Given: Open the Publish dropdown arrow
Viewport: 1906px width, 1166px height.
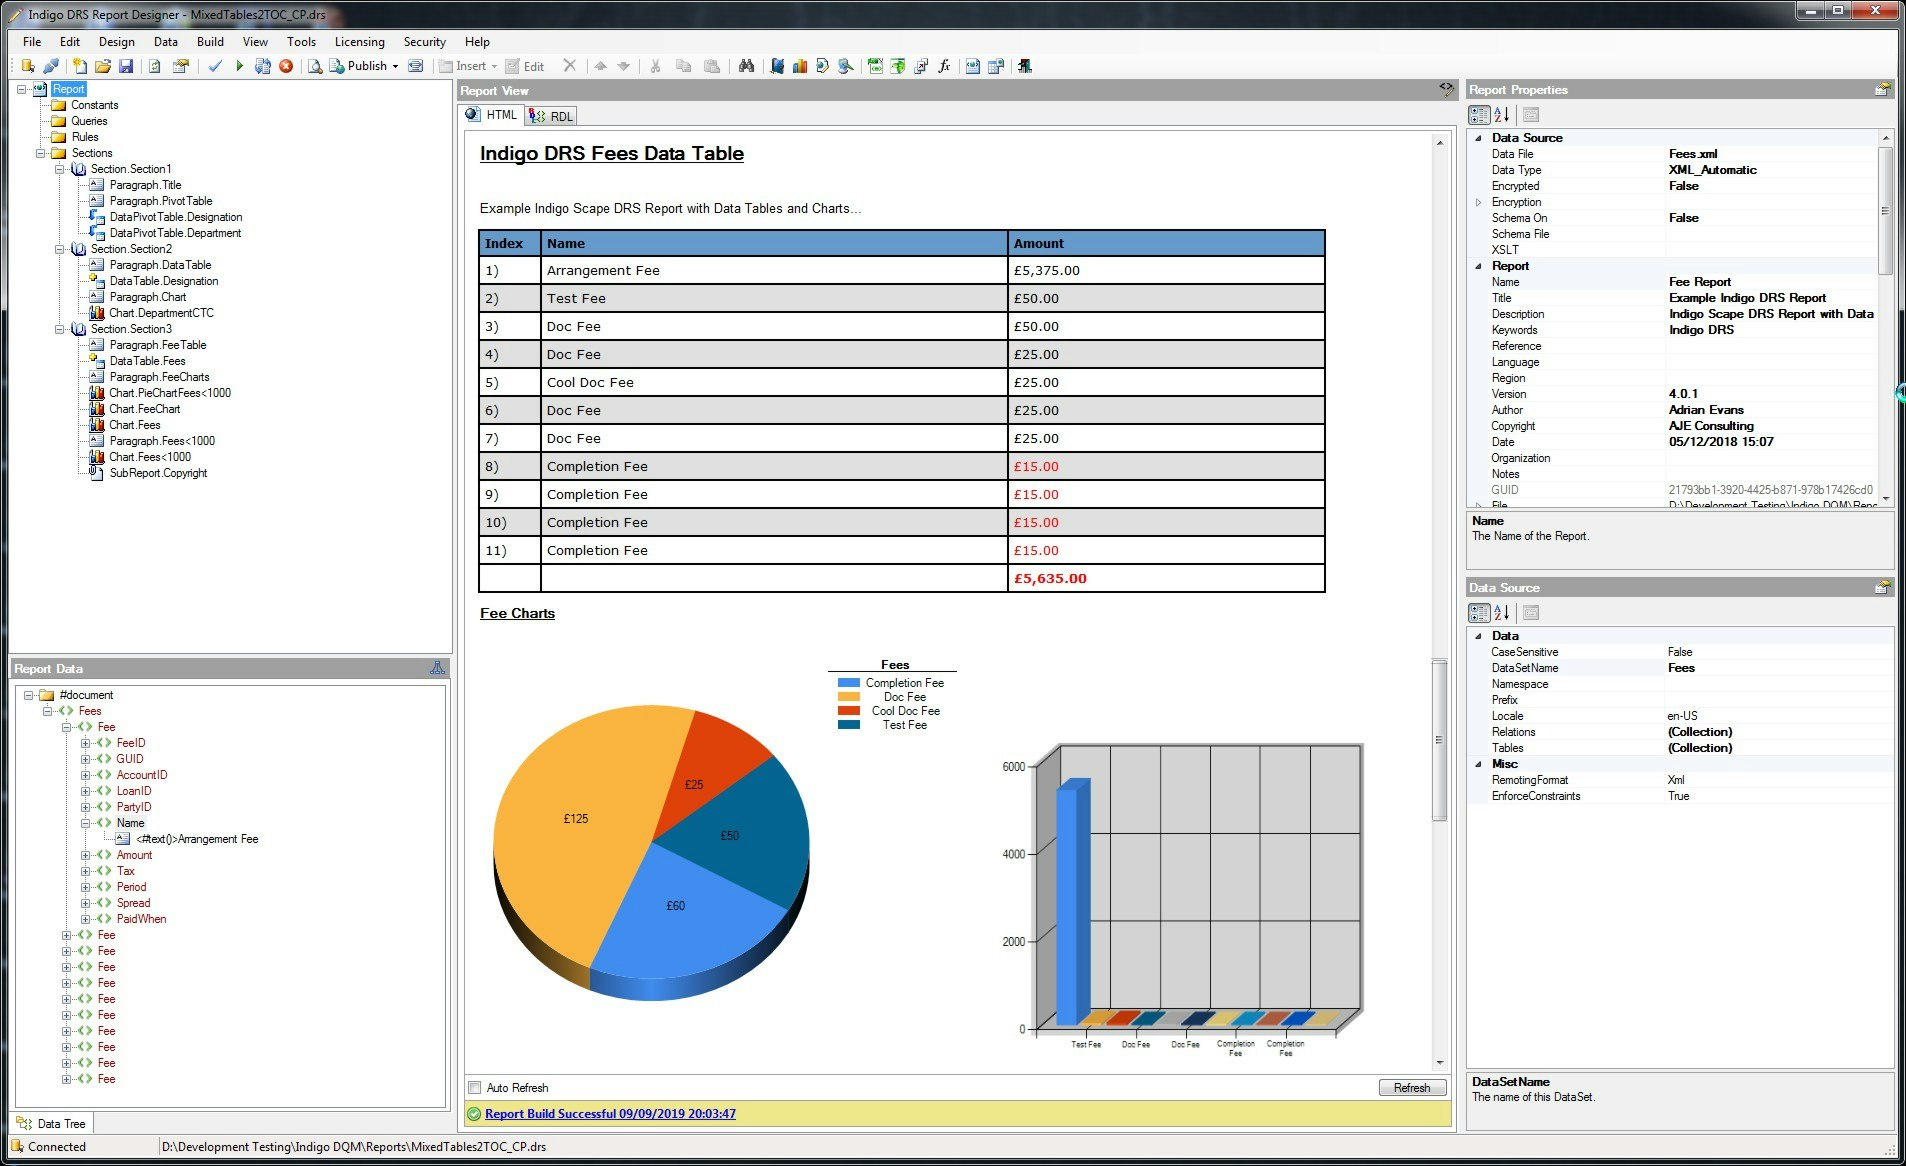Looking at the screenshot, I should [393, 66].
